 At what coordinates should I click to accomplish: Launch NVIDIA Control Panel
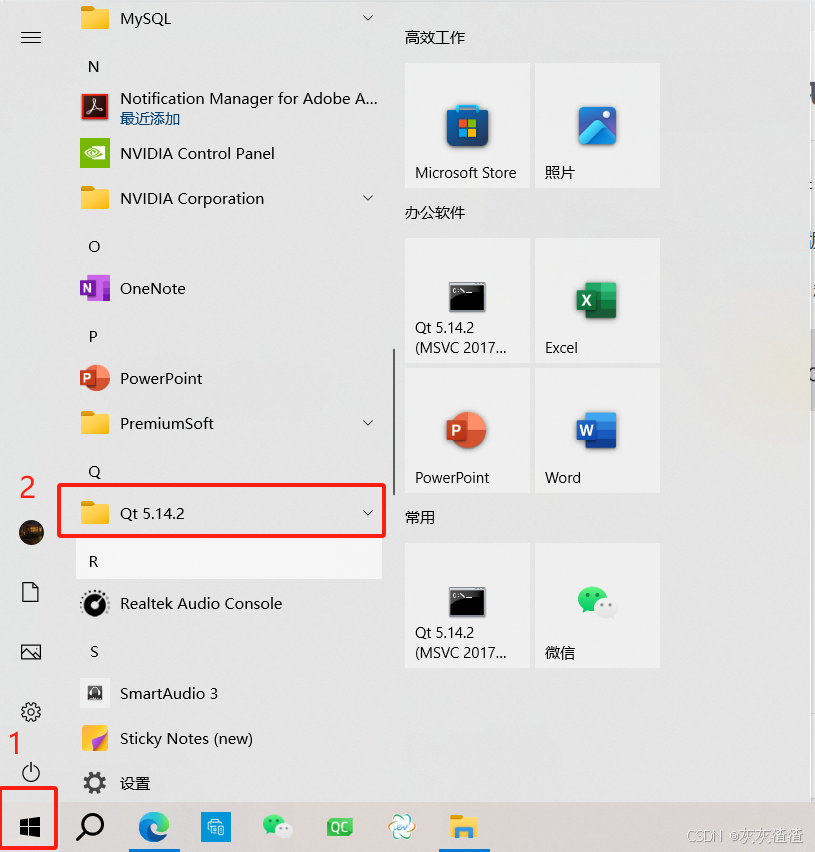229,153
